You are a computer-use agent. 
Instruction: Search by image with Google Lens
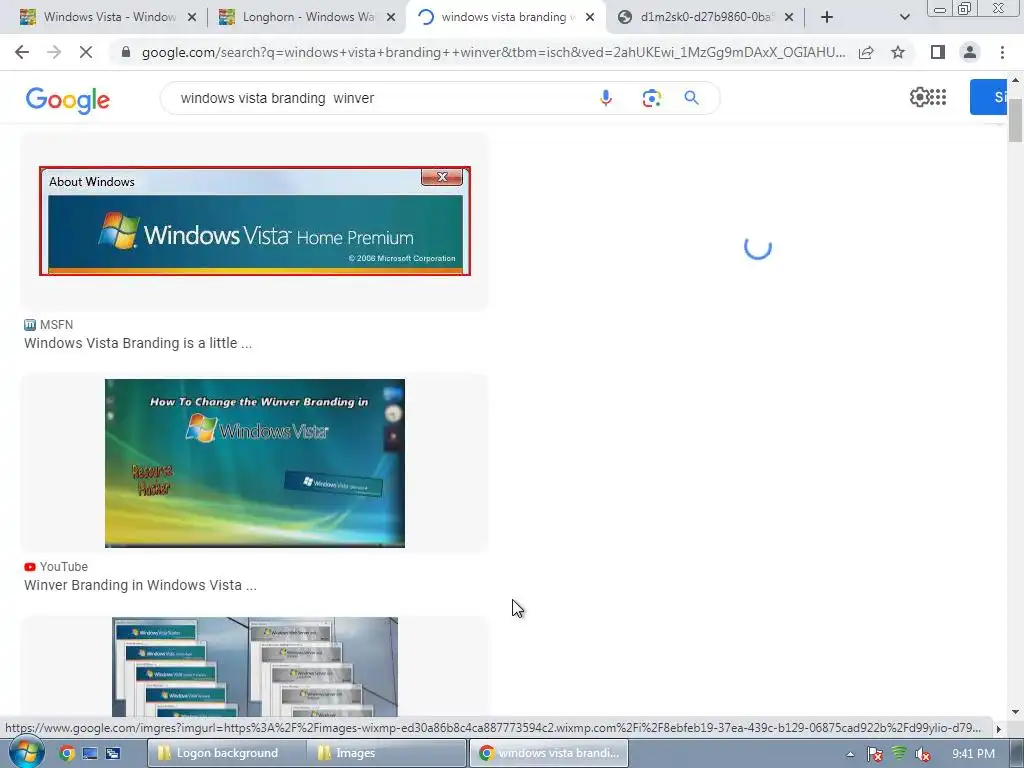pyautogui.click(x=651, y=98)
